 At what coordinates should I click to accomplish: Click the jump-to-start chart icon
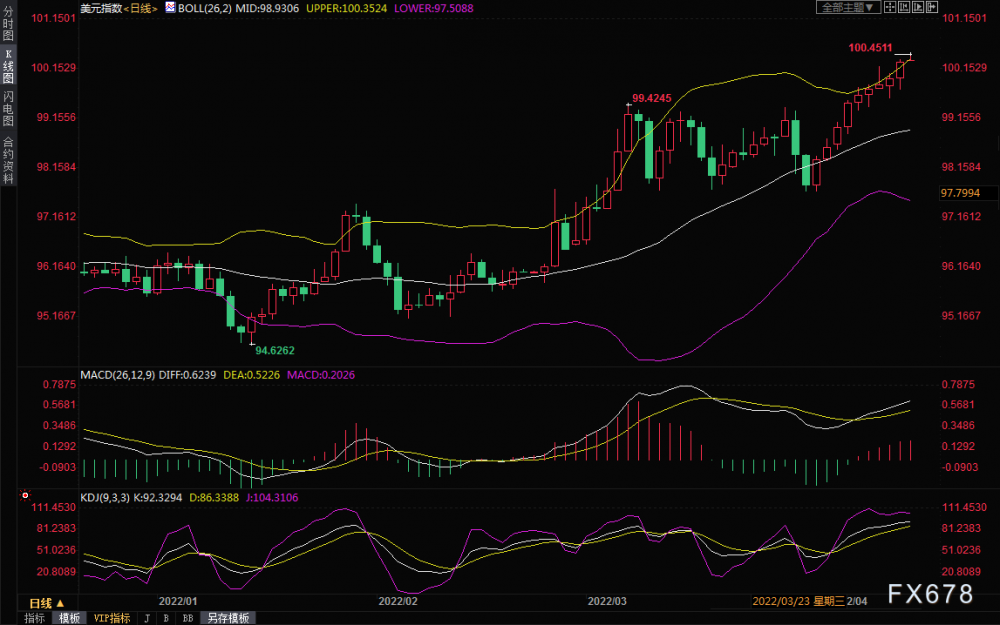[904, 7]
